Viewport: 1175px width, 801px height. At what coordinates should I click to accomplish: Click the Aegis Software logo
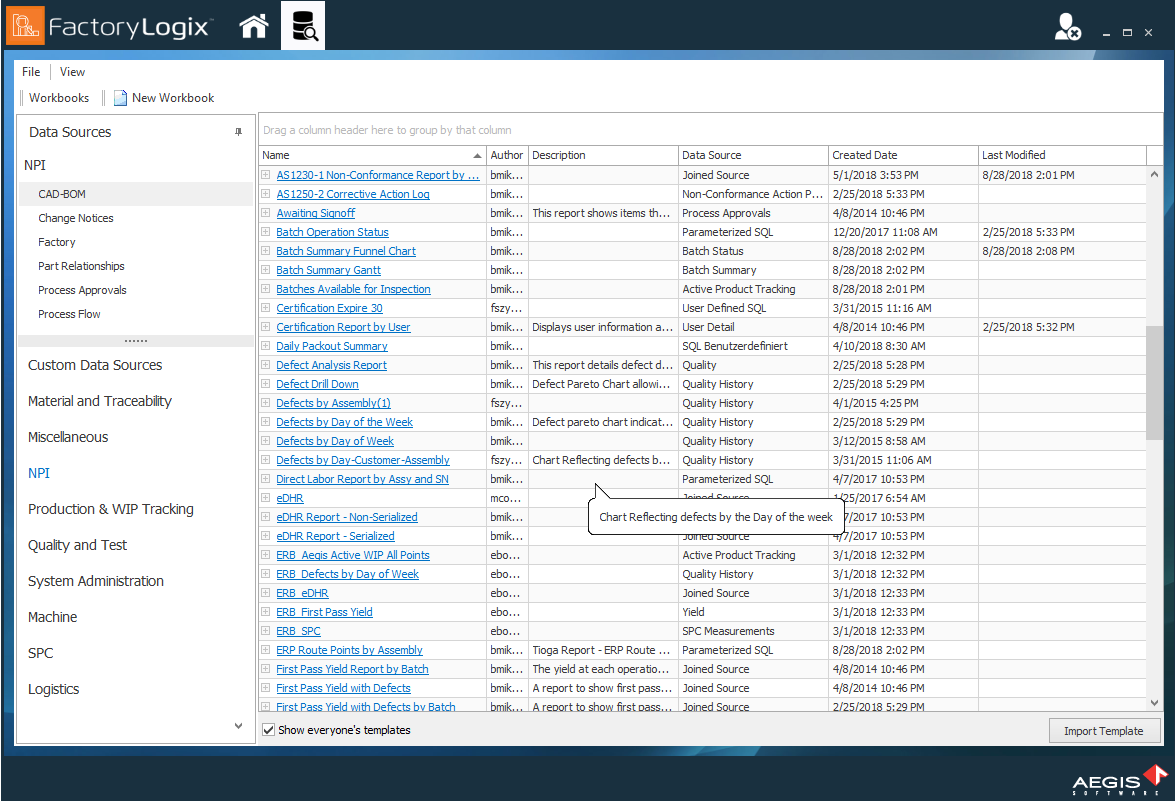[x=1119, y=779]
